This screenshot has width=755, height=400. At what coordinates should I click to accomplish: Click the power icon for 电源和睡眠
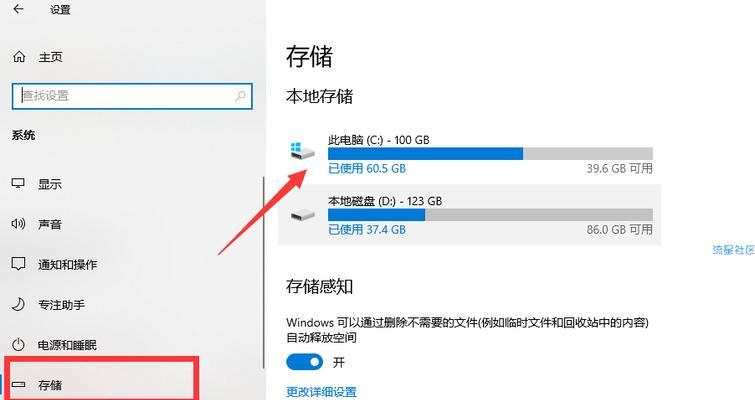pyautogui.click(x=18, y=345)
